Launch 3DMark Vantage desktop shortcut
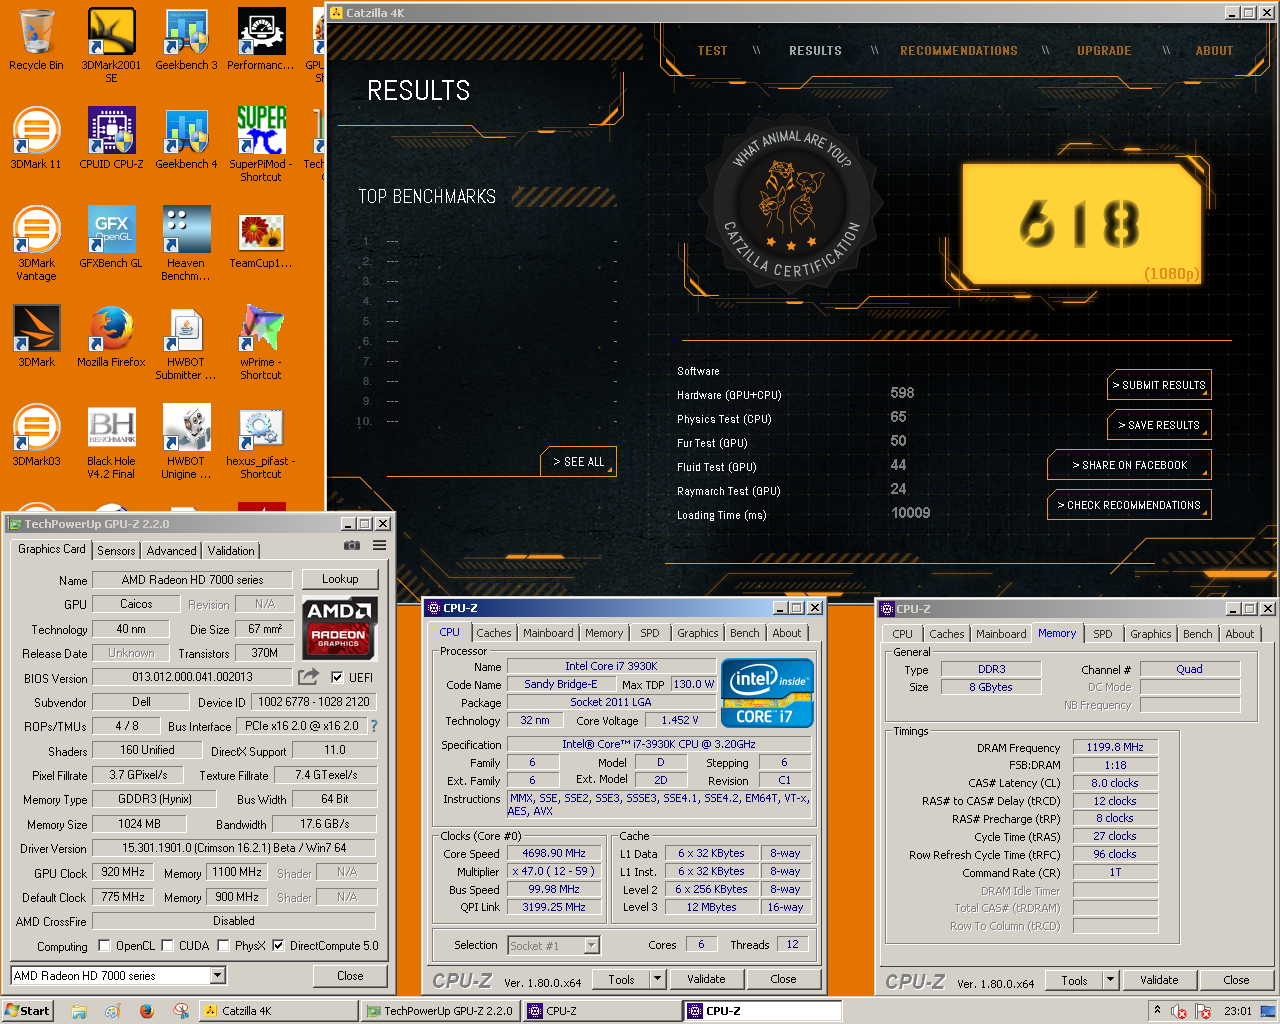 (x=36, y=243)
